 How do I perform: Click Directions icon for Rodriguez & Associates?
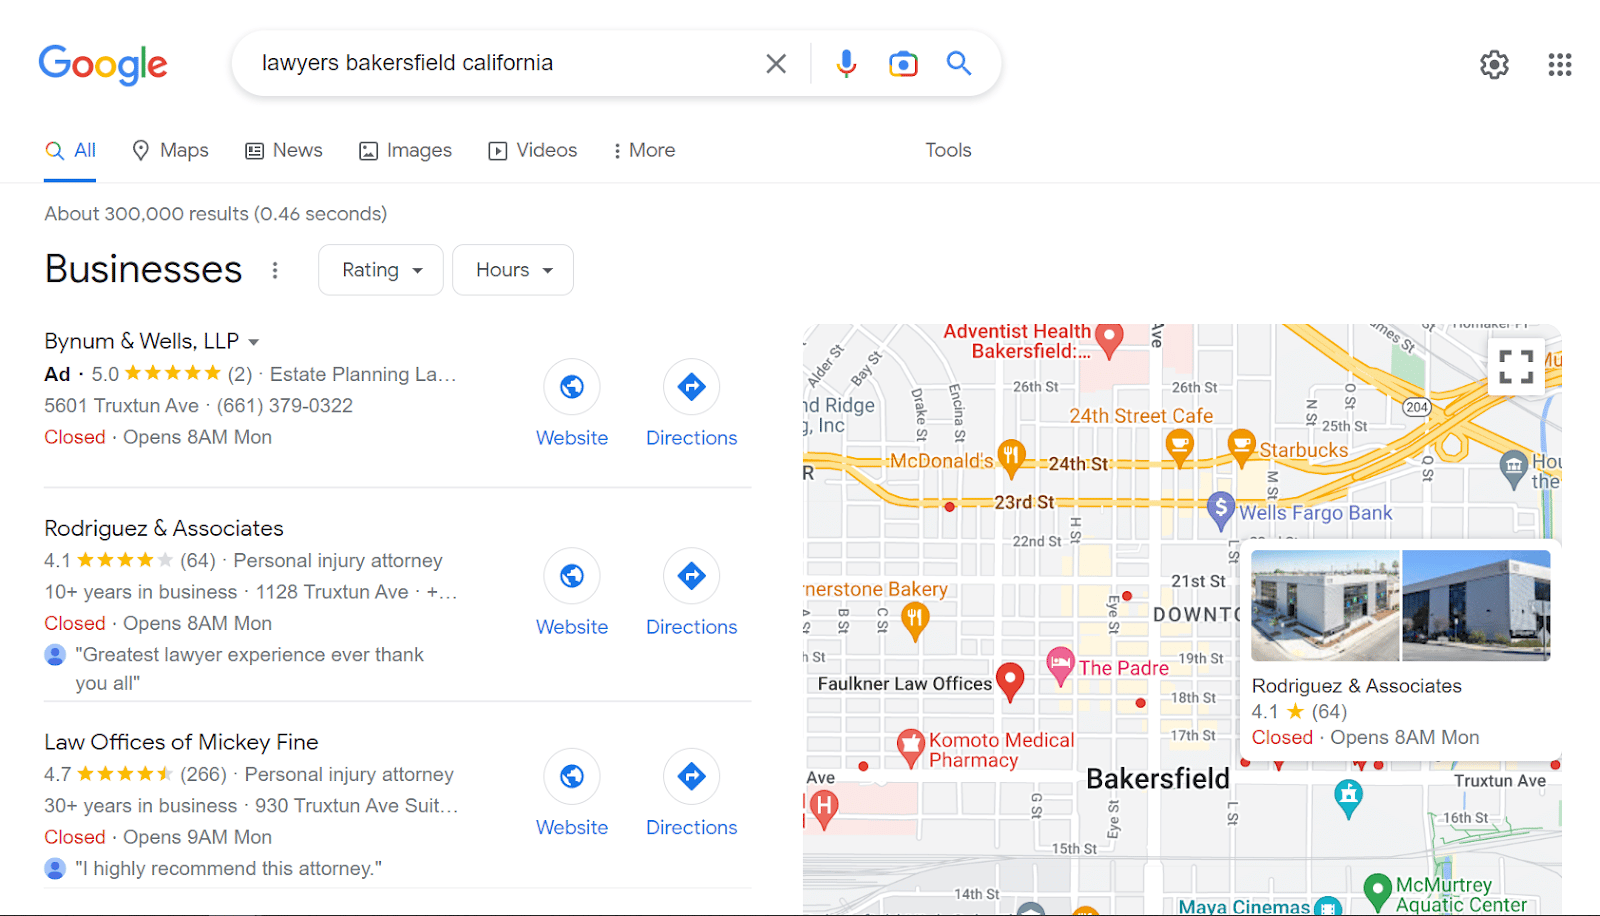(x=691, y=576)
